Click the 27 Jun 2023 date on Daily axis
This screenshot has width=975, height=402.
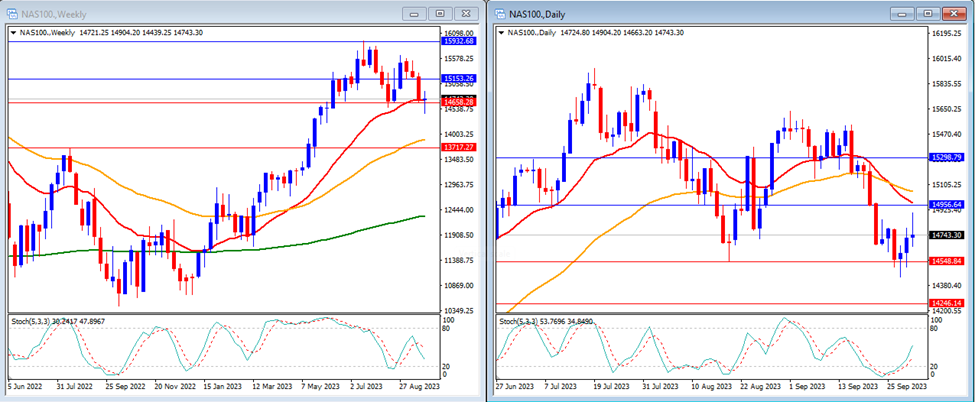coord(515,386)
